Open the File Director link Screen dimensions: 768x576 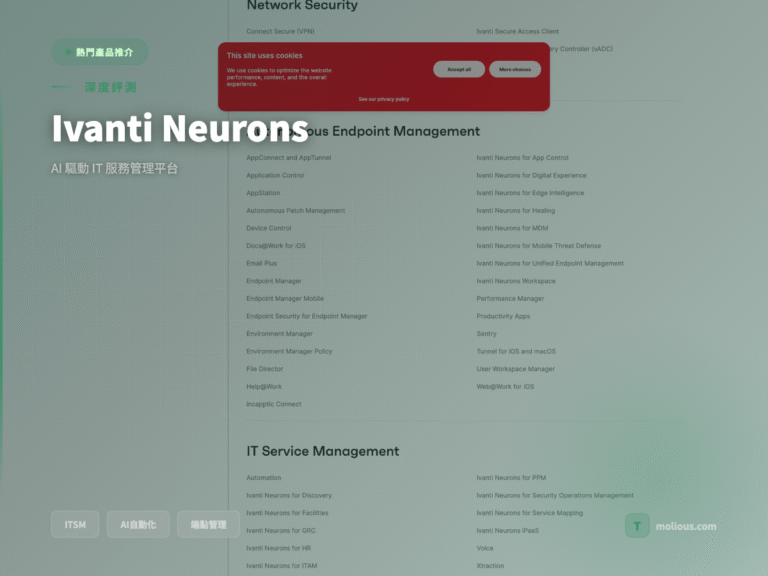264,369
